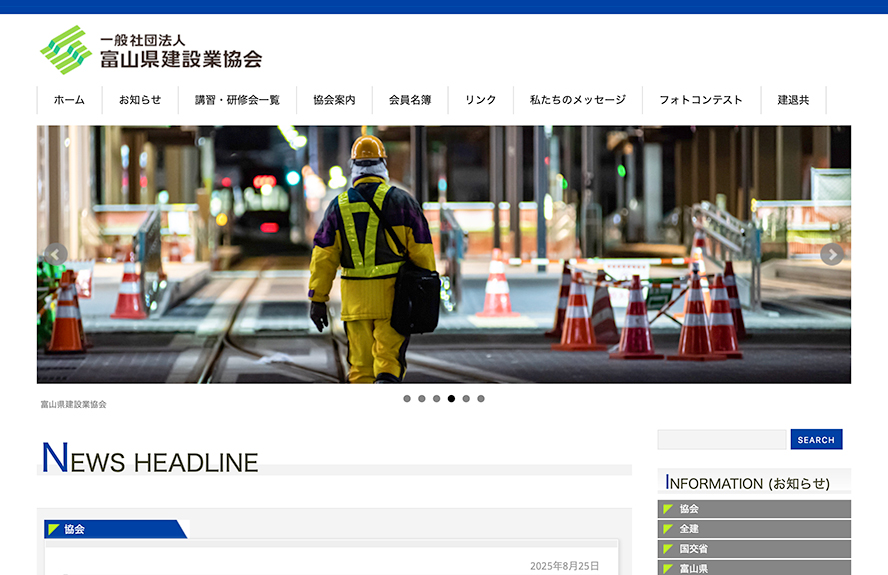The height and width of the screenshot is (575, 888).
Task: View the 会員名簿 page
Action: 410,100
